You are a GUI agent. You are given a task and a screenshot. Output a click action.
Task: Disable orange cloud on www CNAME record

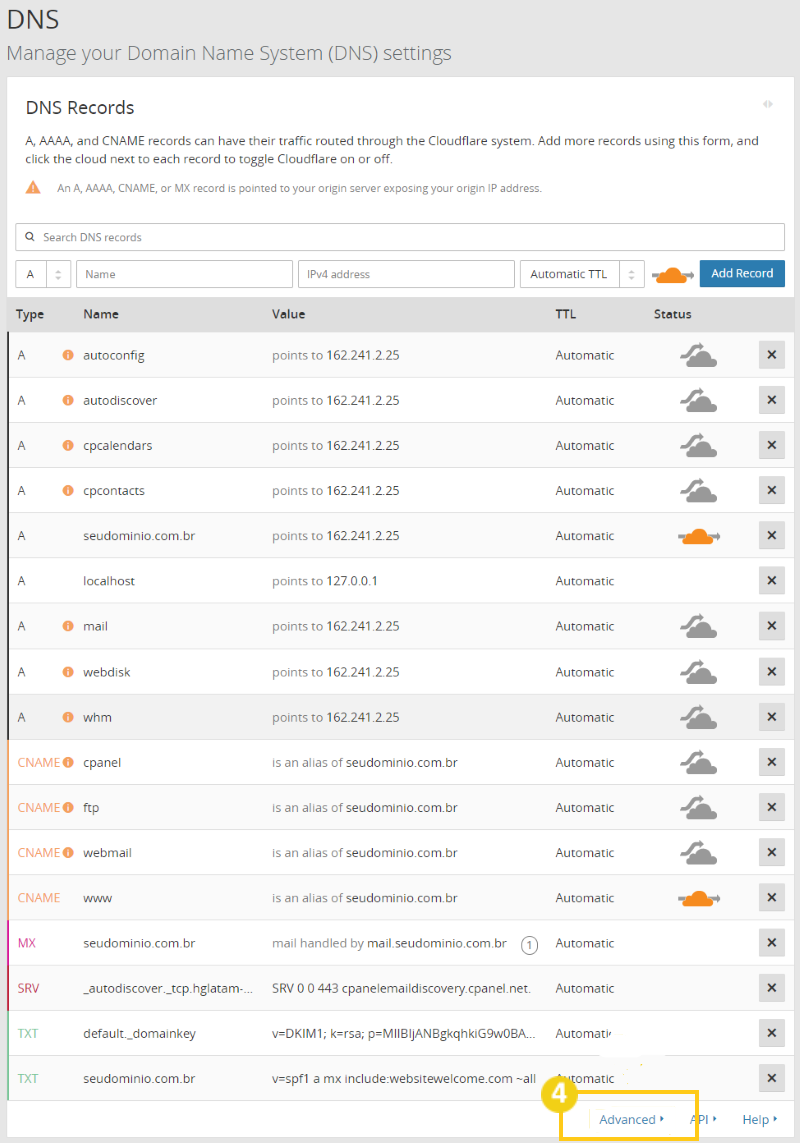click(699, 898)
